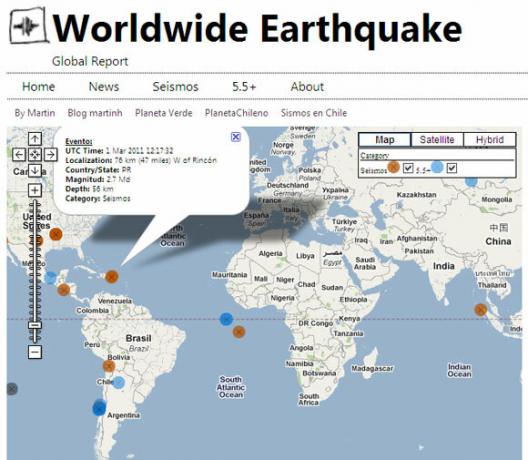Image resolution: width=528 pixels, height=460 pixels.
Task: Zoom out with the minus button
Action: pos(35,353)
